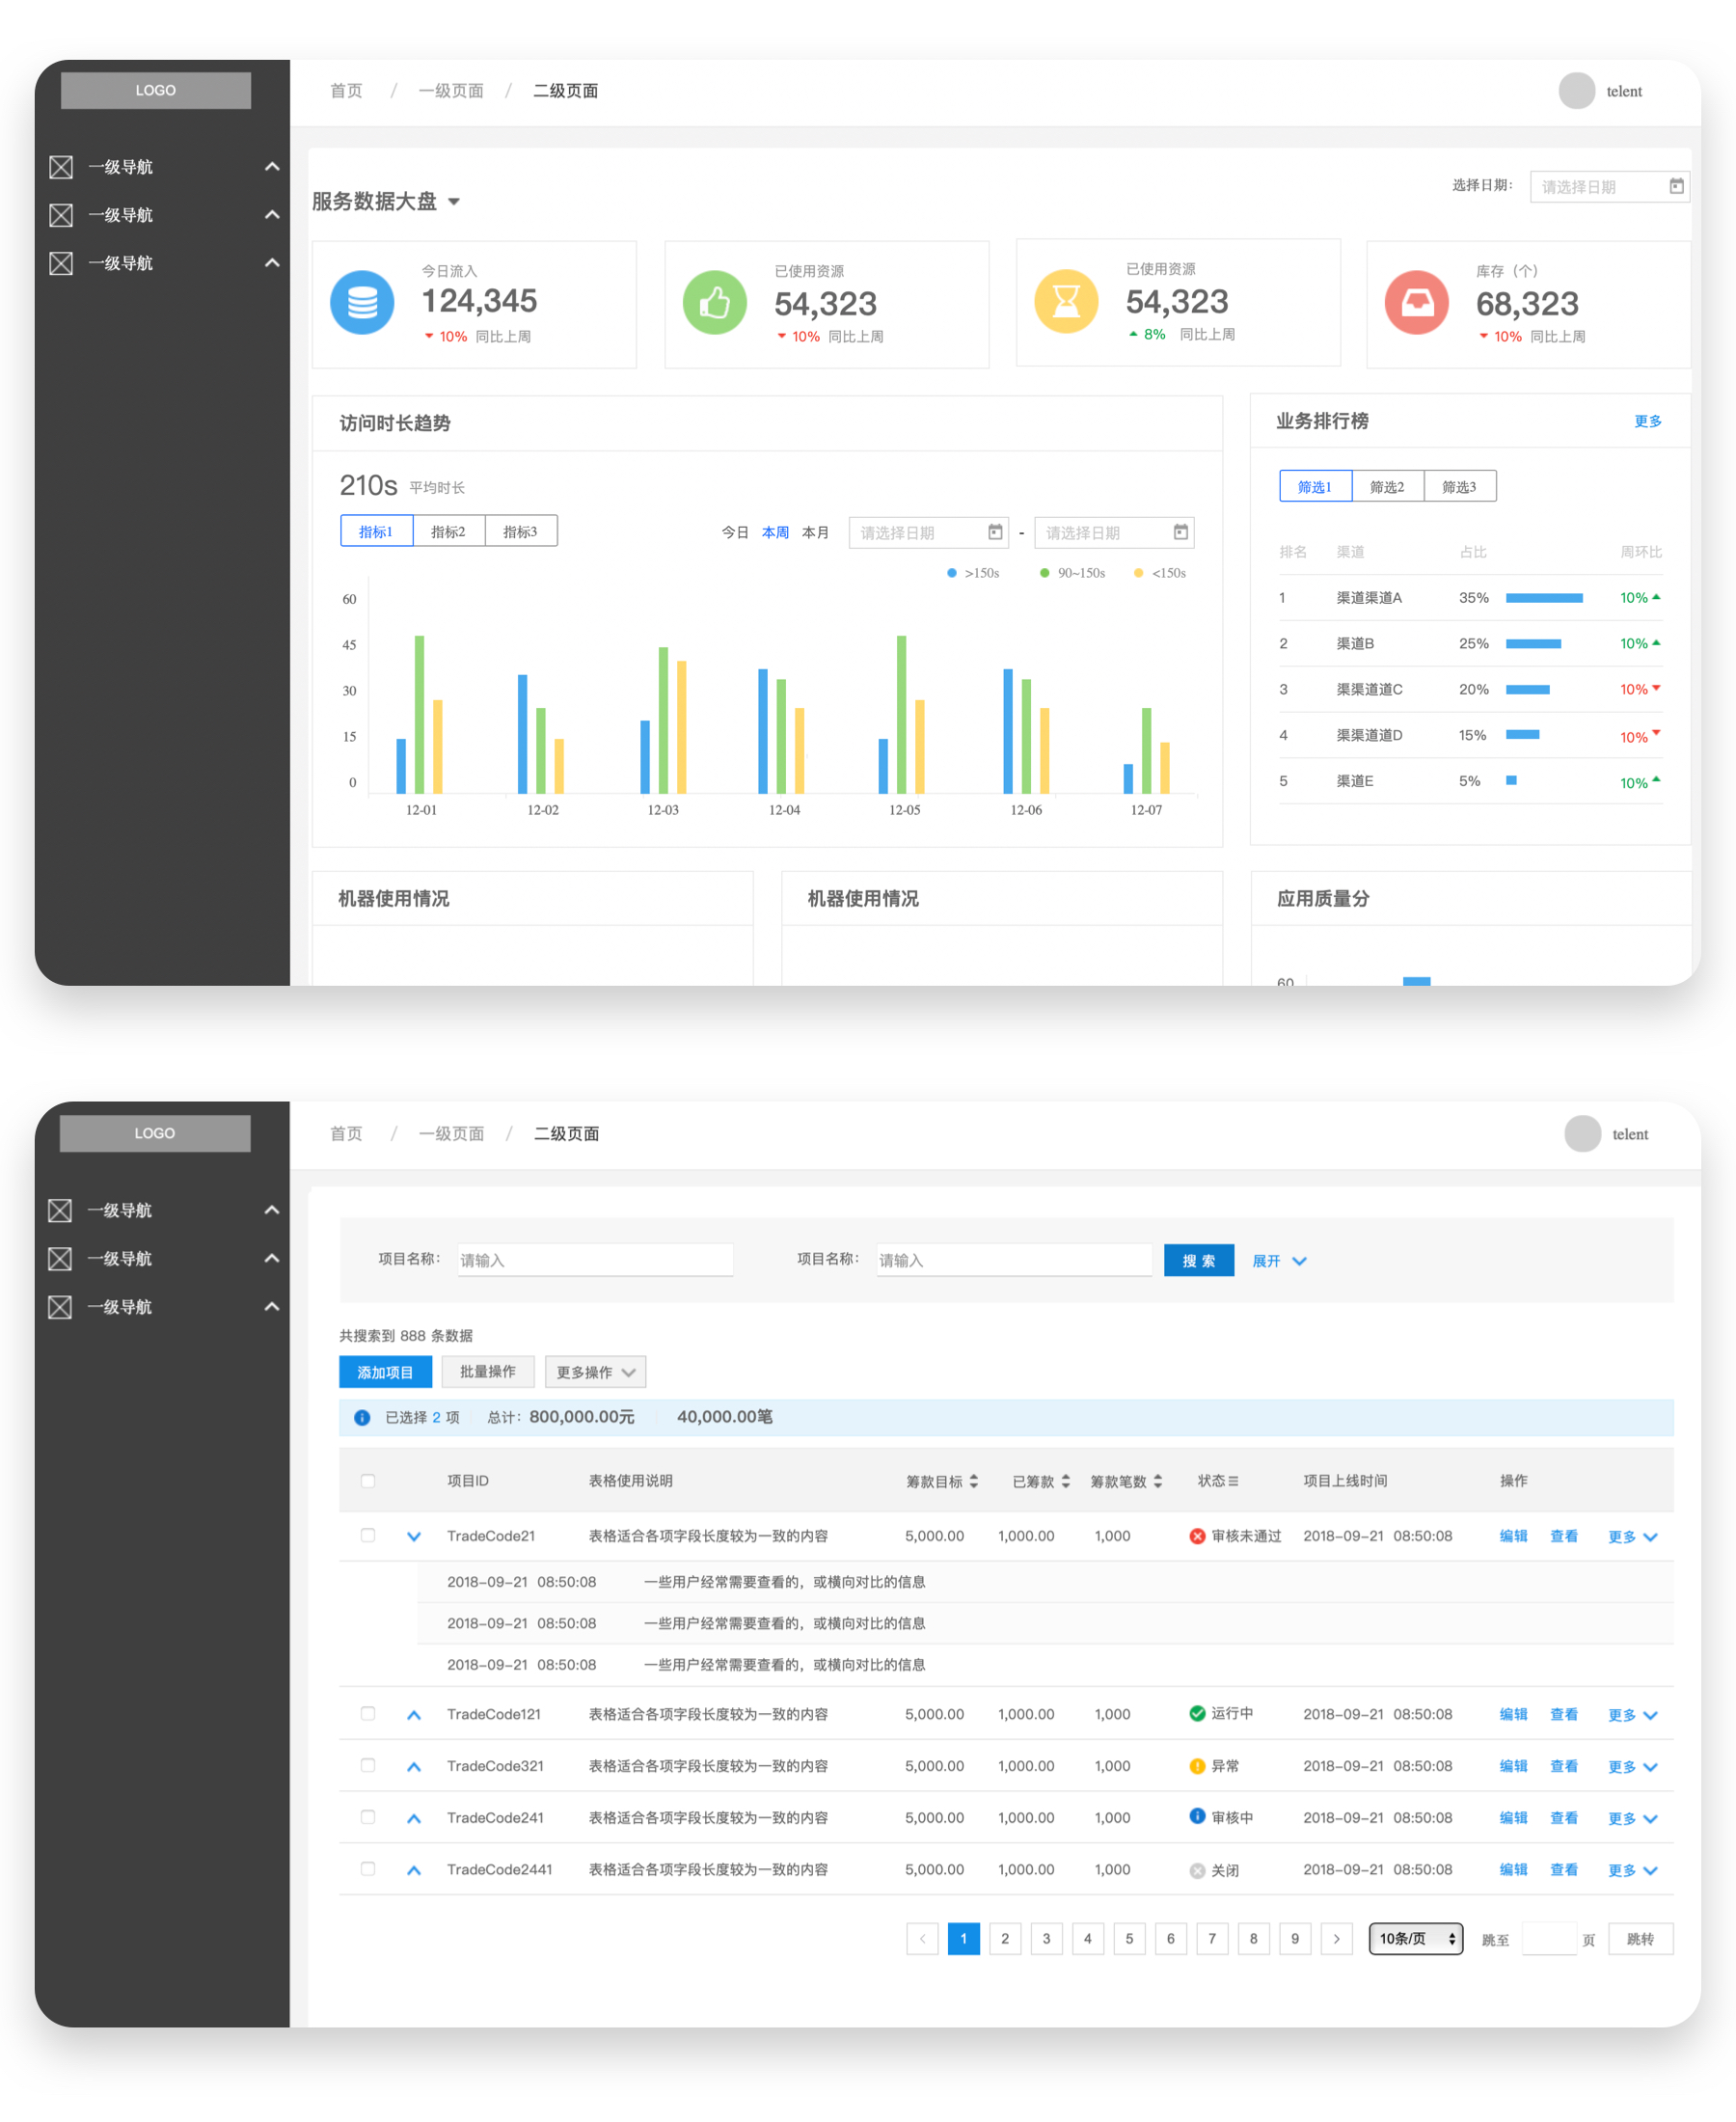Check the TradeCode241 row checkbox
Screen dimensions: 1736x2122
[x=368, y=1817]
